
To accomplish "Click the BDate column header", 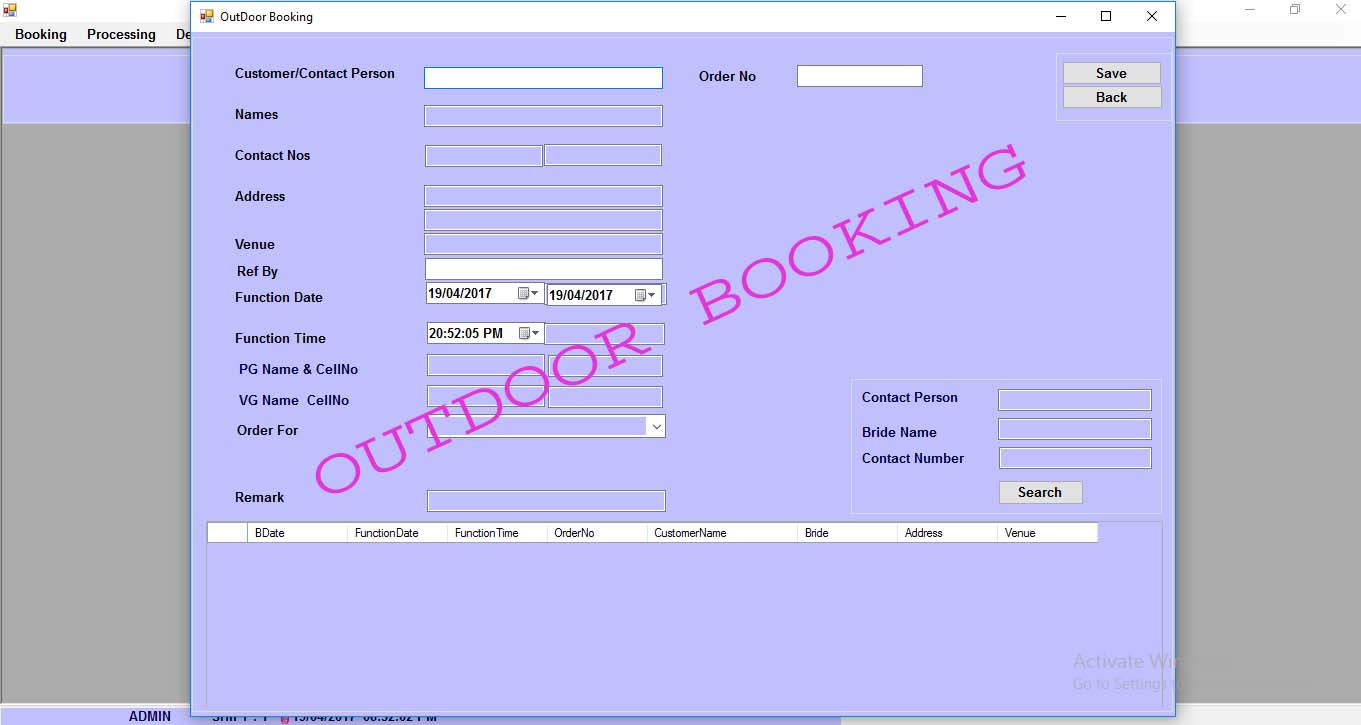I will 297,533.
